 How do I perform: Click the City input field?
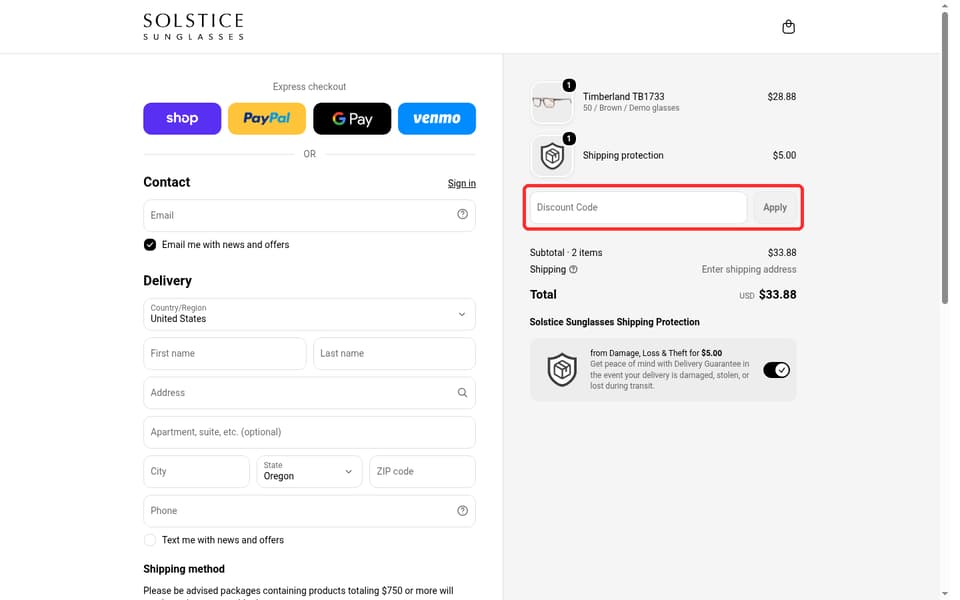pyautogui.click(x=197, y=471)
